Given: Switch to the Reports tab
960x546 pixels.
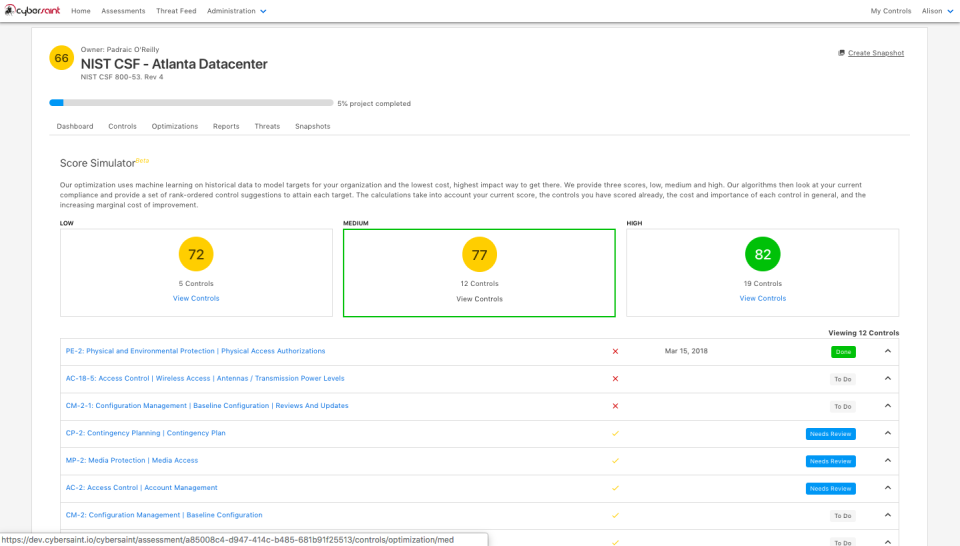Looking at the screenshot, I should click(226, 126).
